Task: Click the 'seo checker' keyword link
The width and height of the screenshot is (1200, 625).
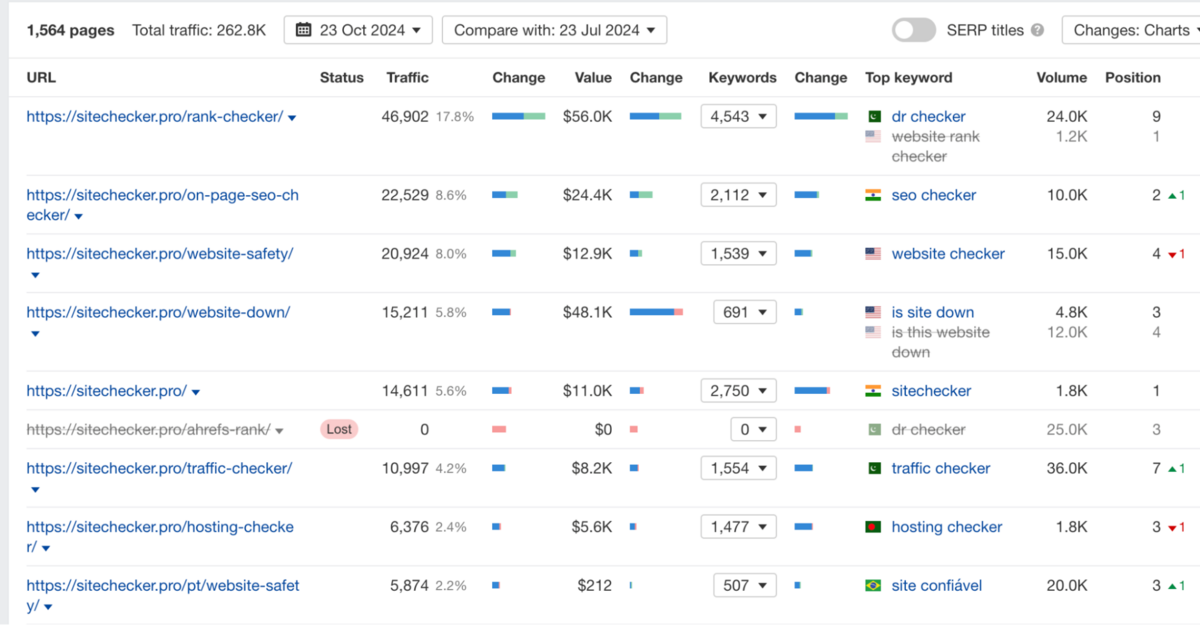Action: click(x=933, y=195)
